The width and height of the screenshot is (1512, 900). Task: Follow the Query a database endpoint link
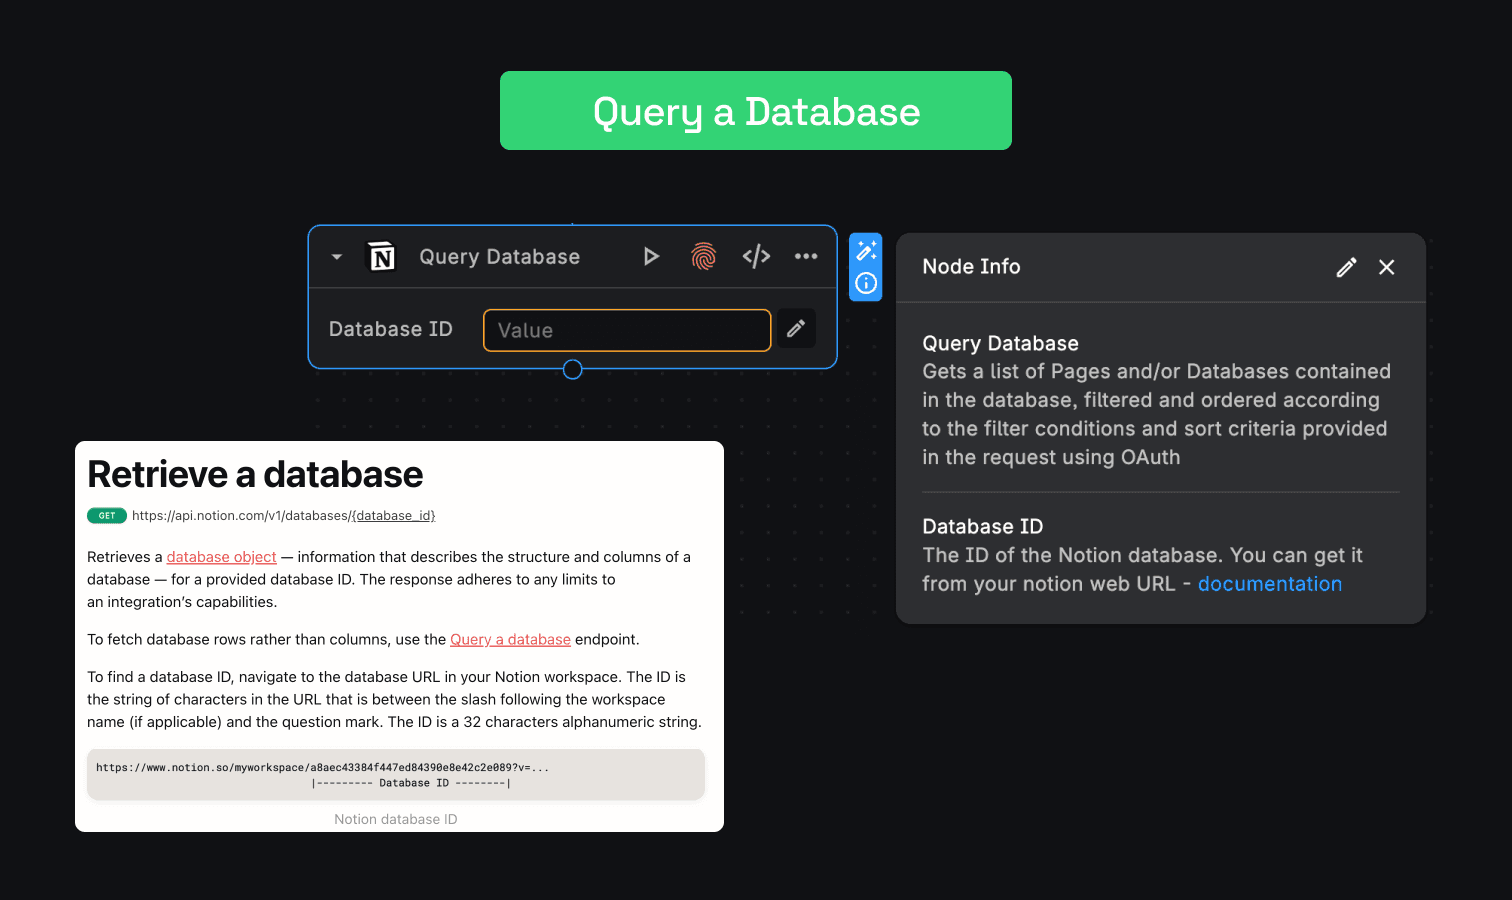(x=510, y=639)
